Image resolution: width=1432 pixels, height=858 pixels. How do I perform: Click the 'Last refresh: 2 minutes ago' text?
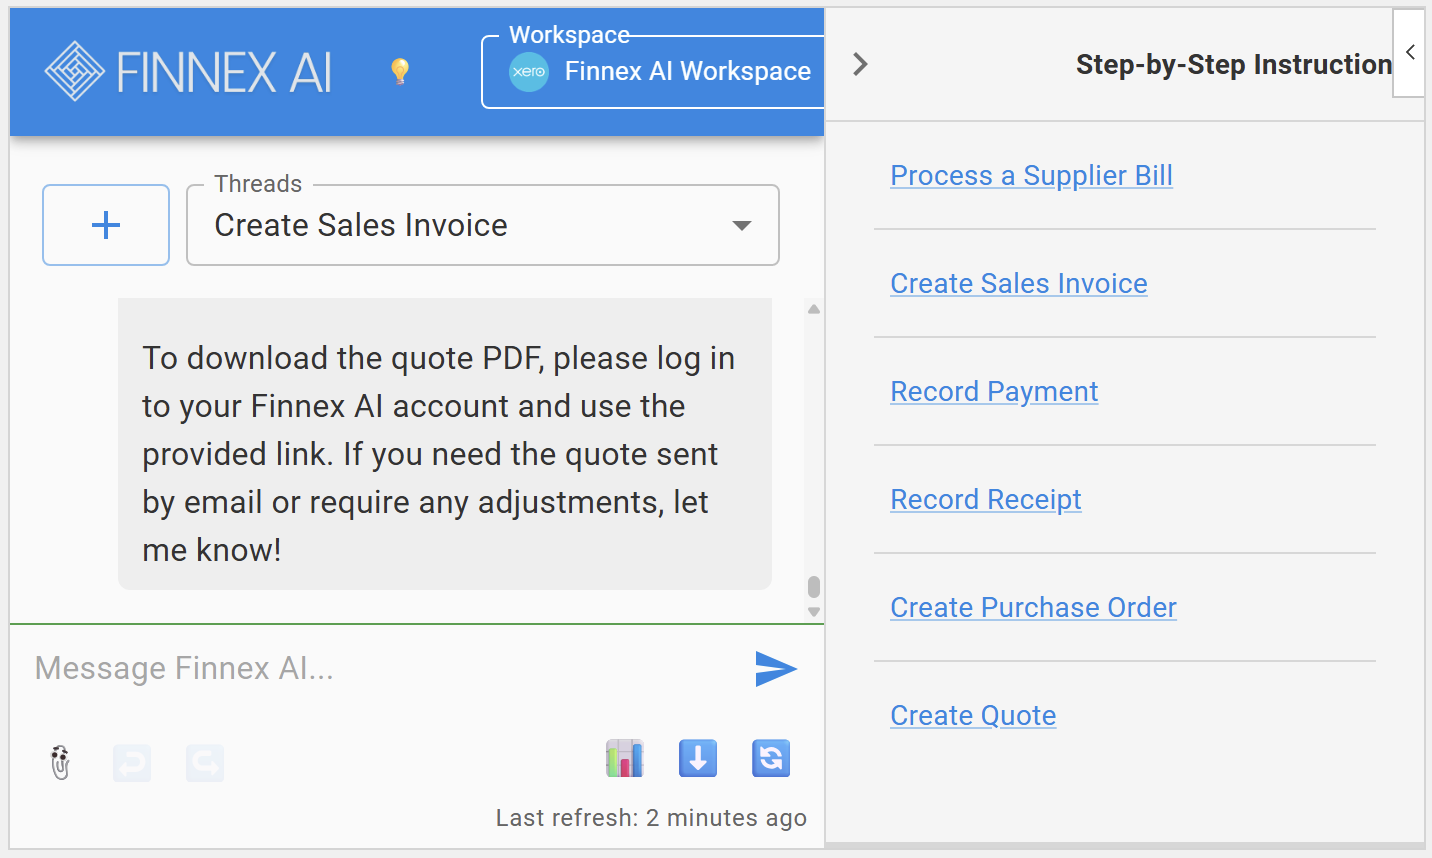point(651,818)
